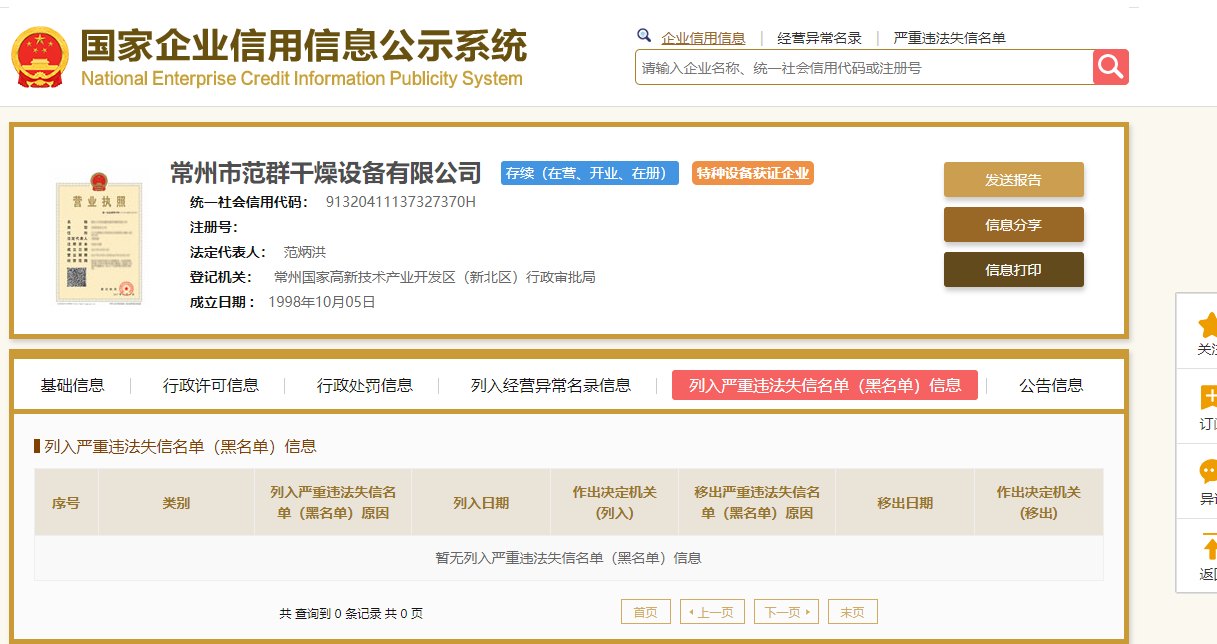Click the 作出决定机关（移出） column header
The width and height of the screenshot is (1217, 644).
click(x=1039, y=503)
